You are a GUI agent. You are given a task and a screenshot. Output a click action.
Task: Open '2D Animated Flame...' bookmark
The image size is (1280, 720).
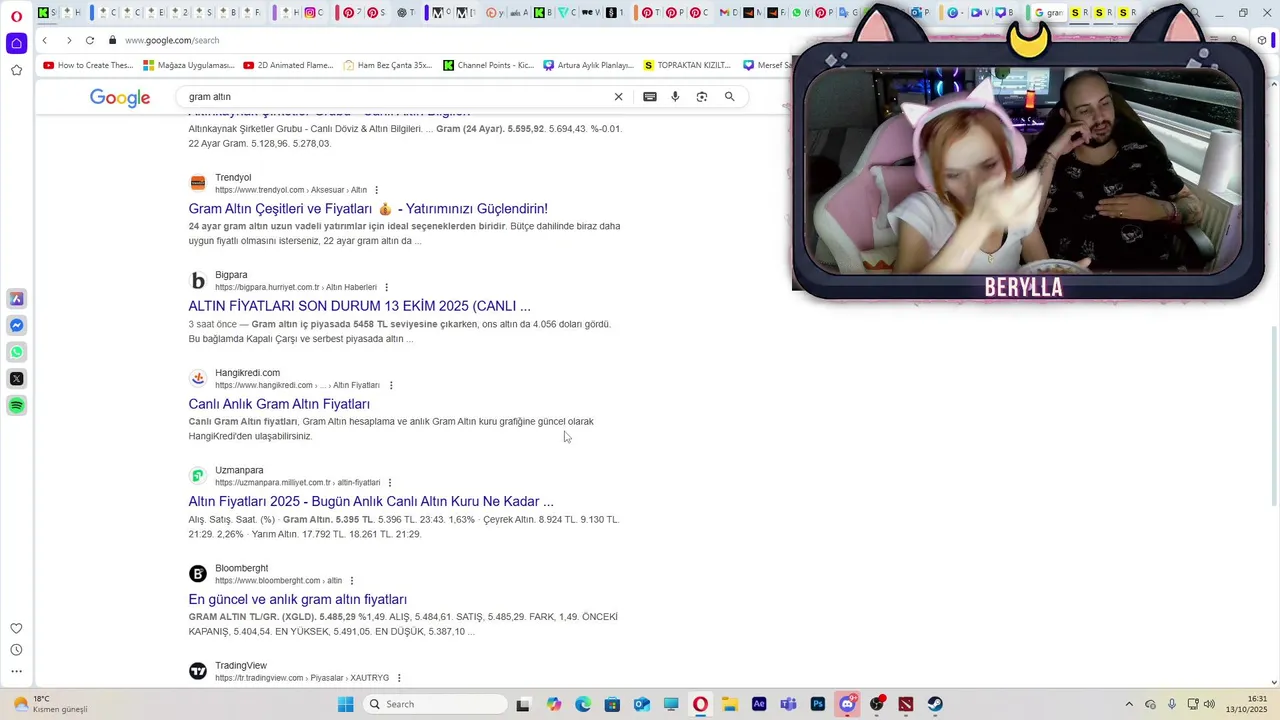(288, 65)
